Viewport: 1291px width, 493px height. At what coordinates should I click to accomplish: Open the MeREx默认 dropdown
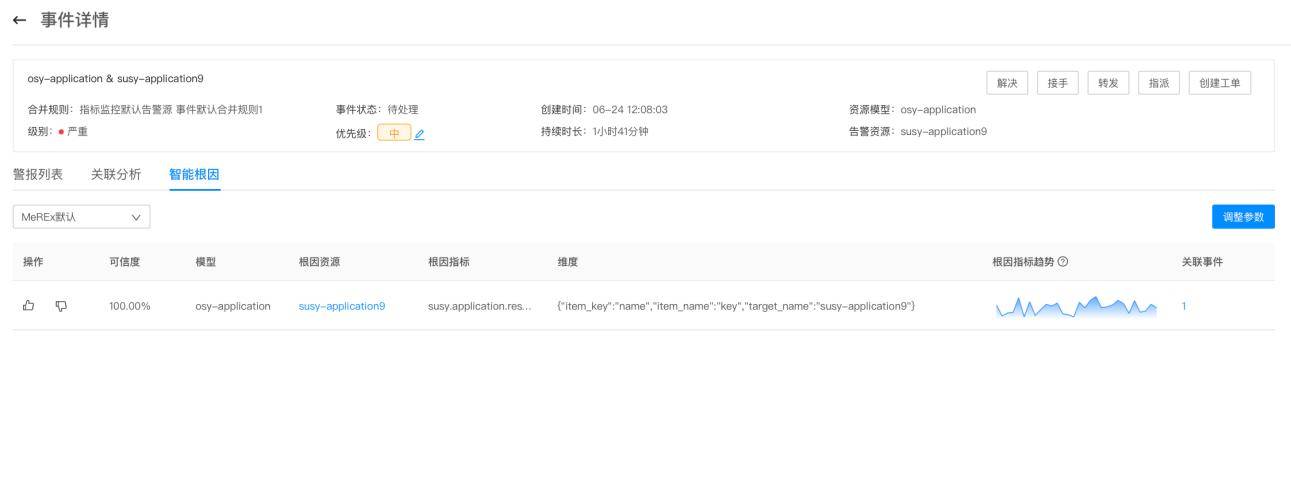(x=81, y=216)
